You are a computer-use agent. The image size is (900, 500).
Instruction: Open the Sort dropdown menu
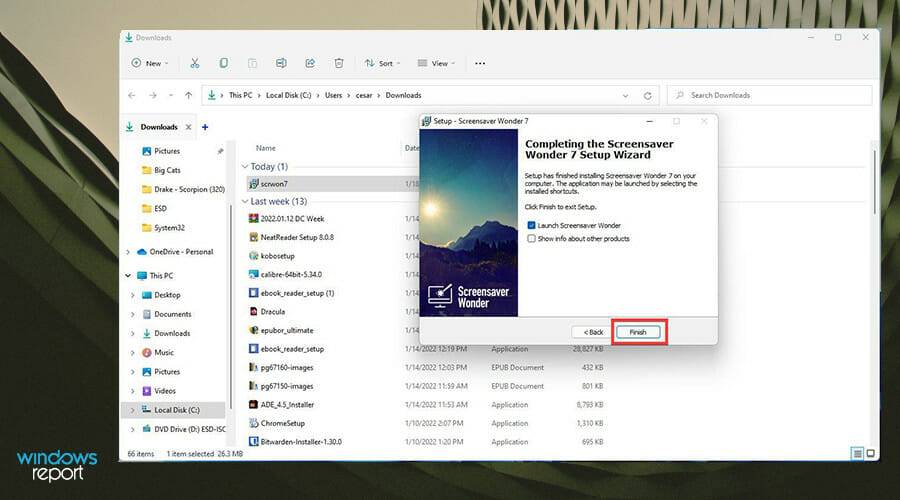[382, 63]
